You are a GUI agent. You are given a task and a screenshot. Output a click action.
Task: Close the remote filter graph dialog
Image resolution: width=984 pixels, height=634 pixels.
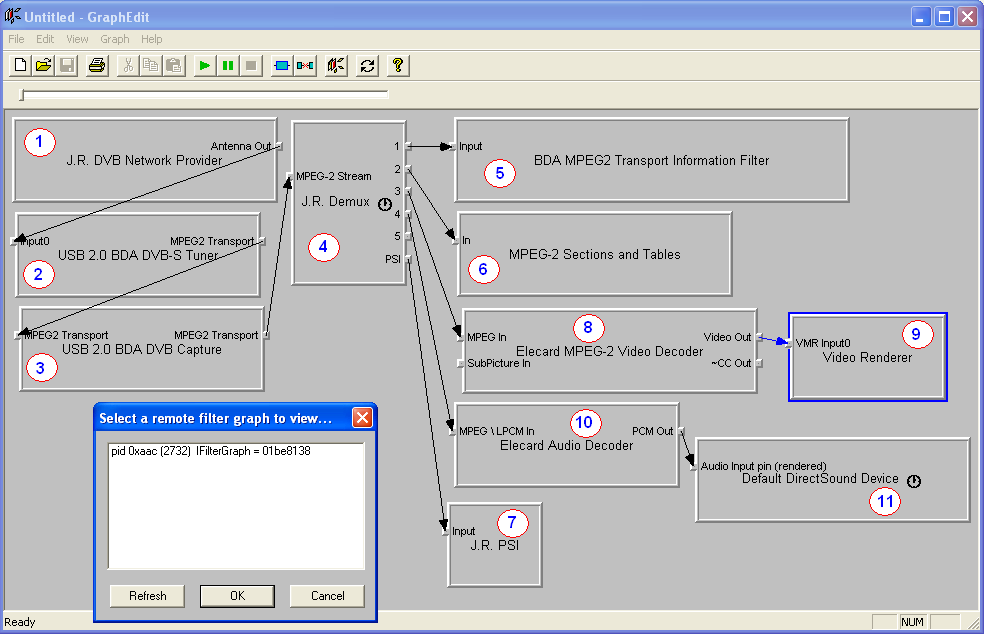pyautogui.click(x=363, y=417)
